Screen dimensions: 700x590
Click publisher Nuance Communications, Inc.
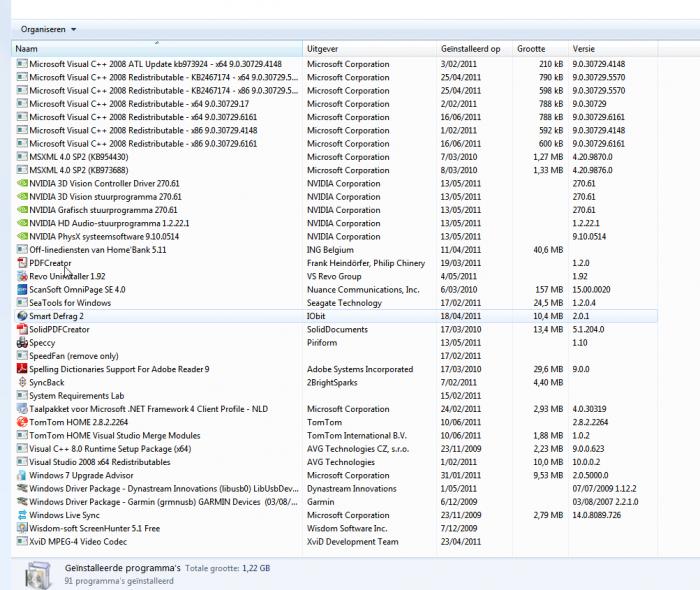pos(363,290)
